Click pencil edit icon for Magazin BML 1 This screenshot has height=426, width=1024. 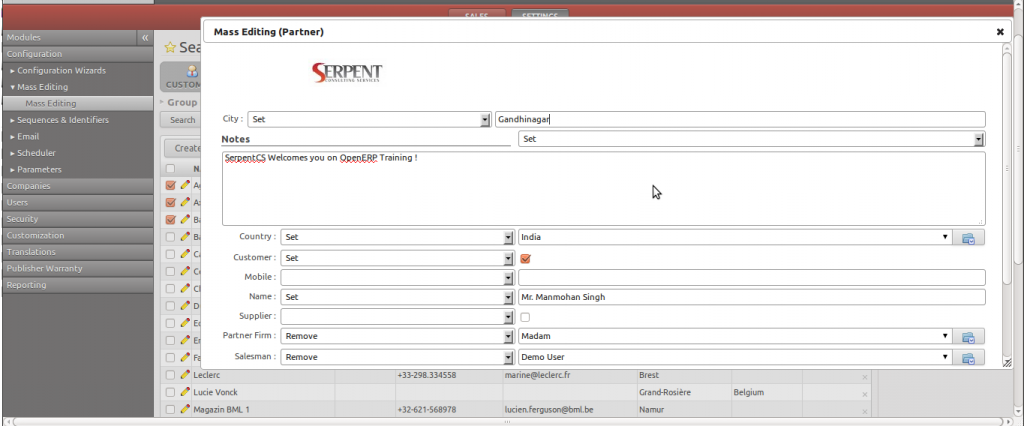tap(184, 410)
